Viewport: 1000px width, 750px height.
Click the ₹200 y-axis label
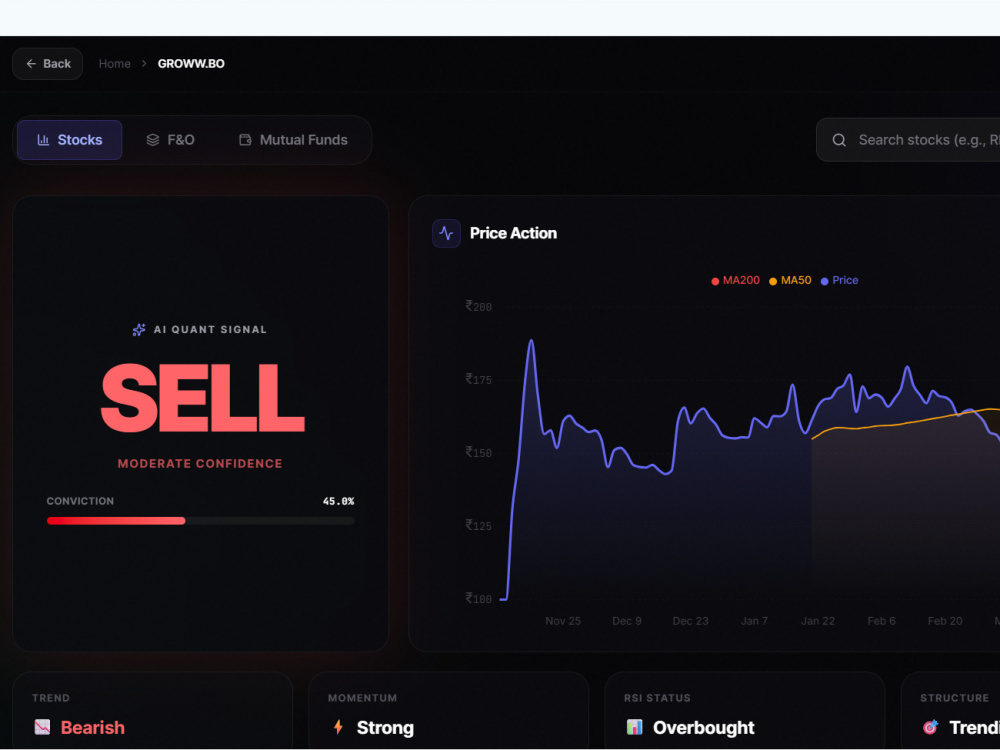tap(478, 307)
